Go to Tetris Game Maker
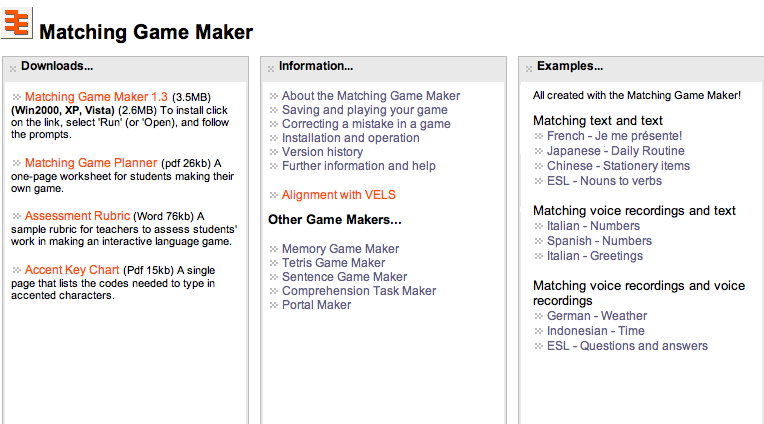 pyautogui.click(x=333, y=263)
